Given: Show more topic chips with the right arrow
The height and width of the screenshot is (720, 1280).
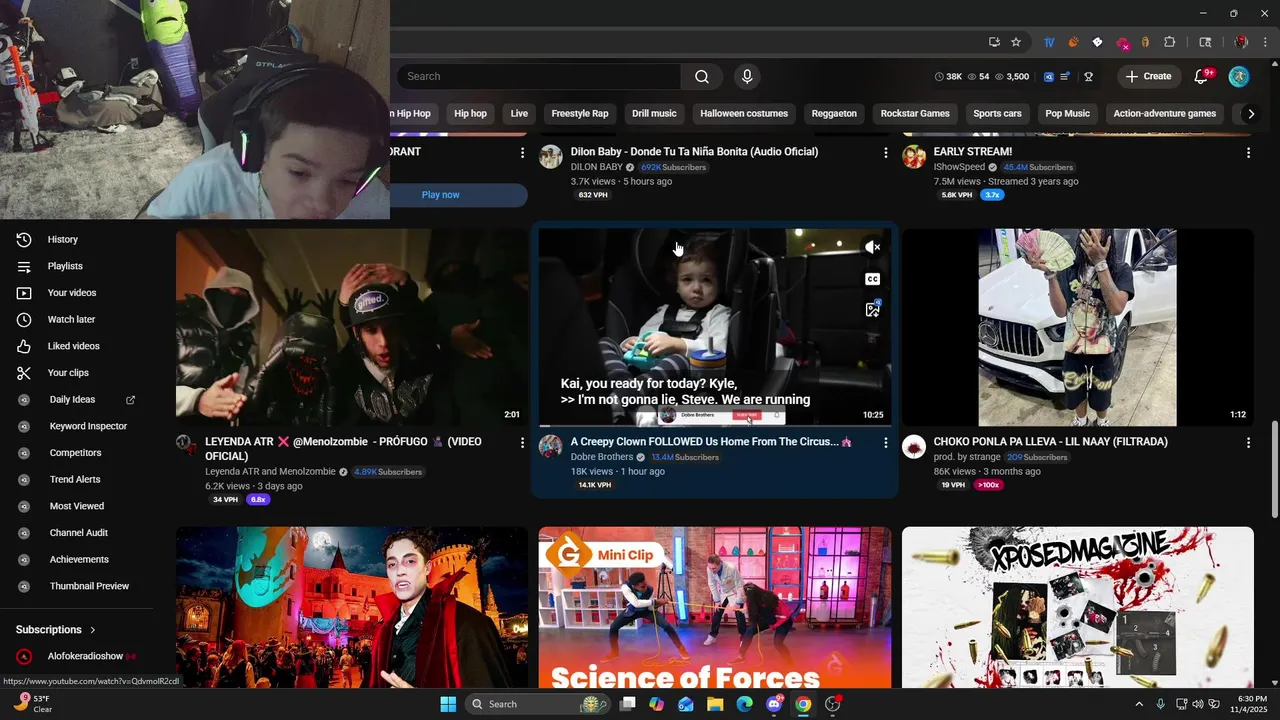Looking at the screenshot, I should (1250, 114).
